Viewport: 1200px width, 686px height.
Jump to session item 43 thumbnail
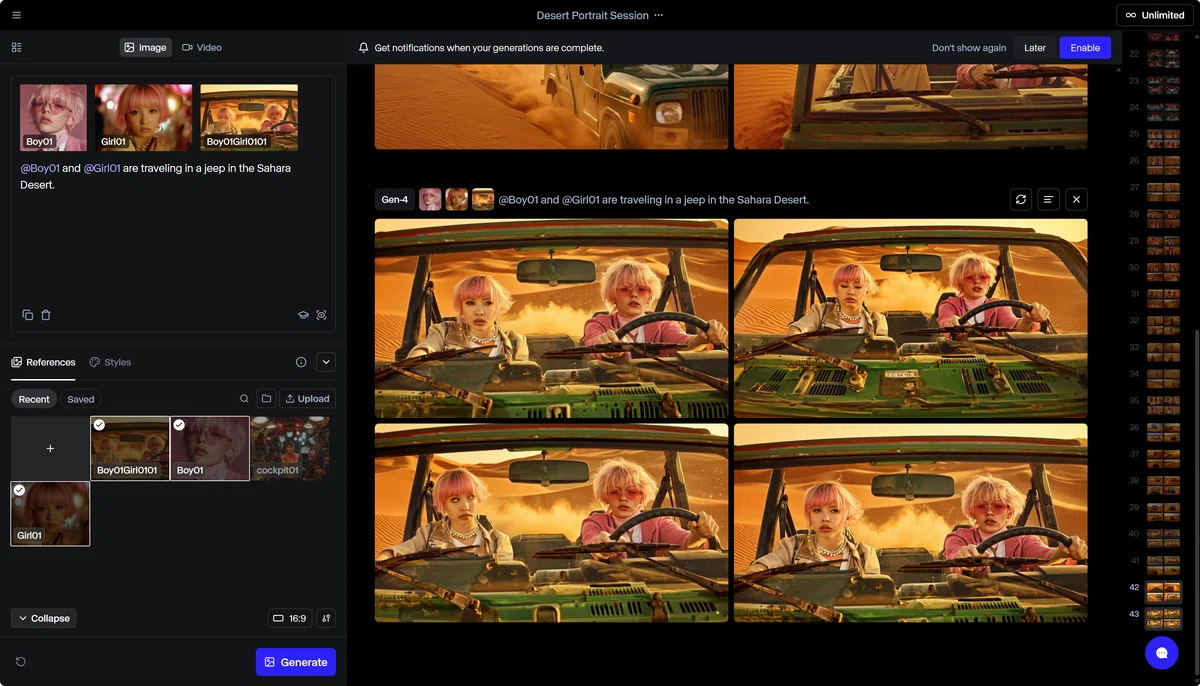[1163, 617]
